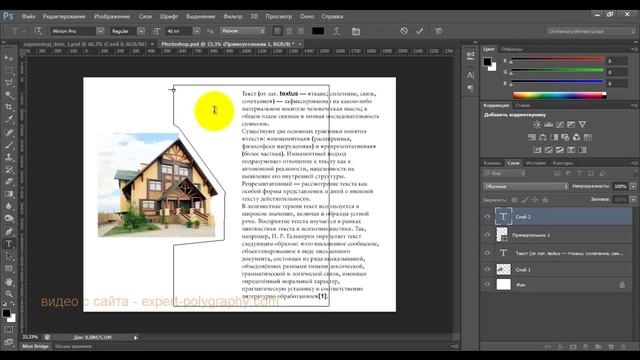The image size is (640, 360).
Task: Select the Lasso tool
Action: pos(9,83)
